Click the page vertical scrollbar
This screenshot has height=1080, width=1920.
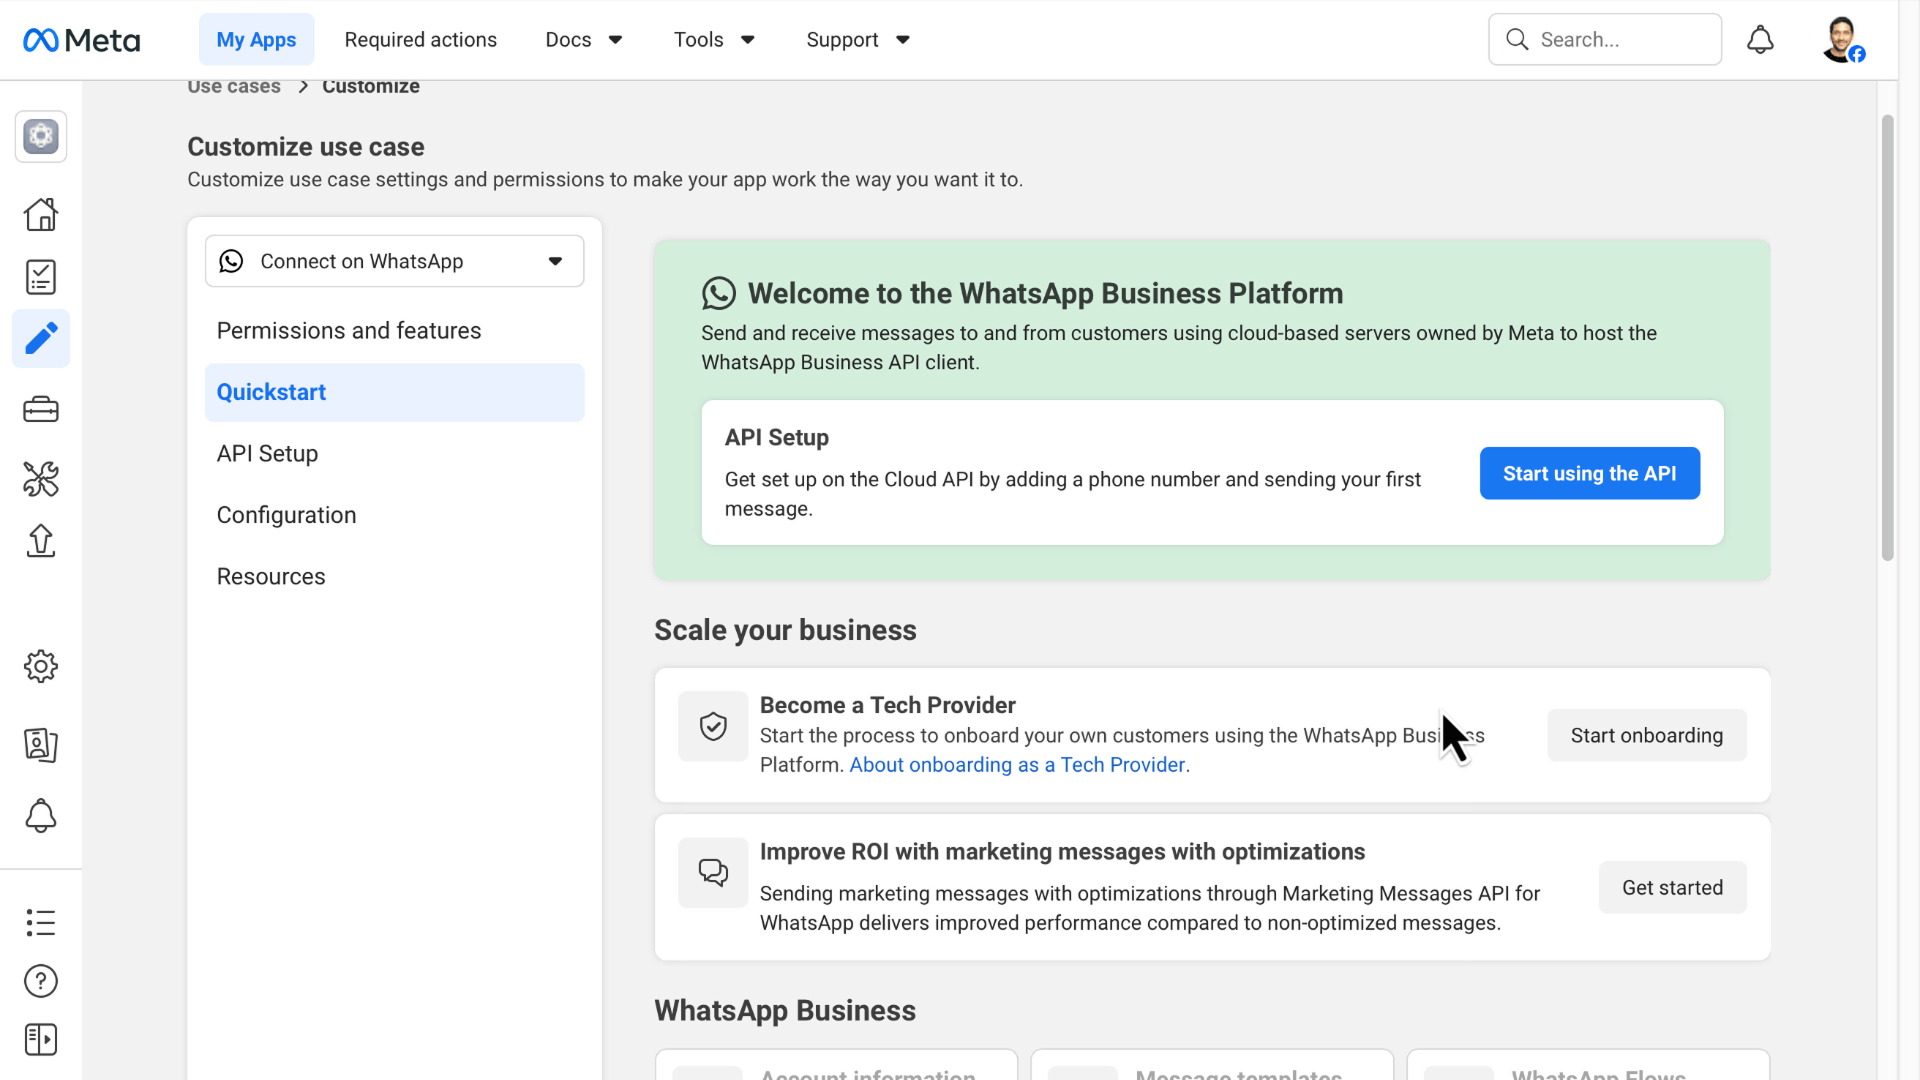1888,338
